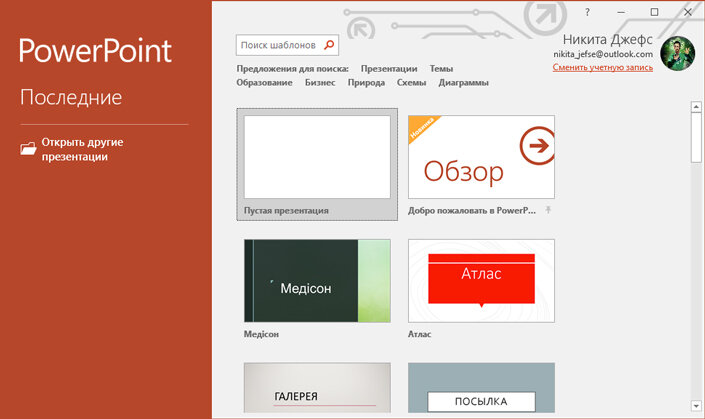Select the 'Схемы' search suggestion

tap(411, 83)
